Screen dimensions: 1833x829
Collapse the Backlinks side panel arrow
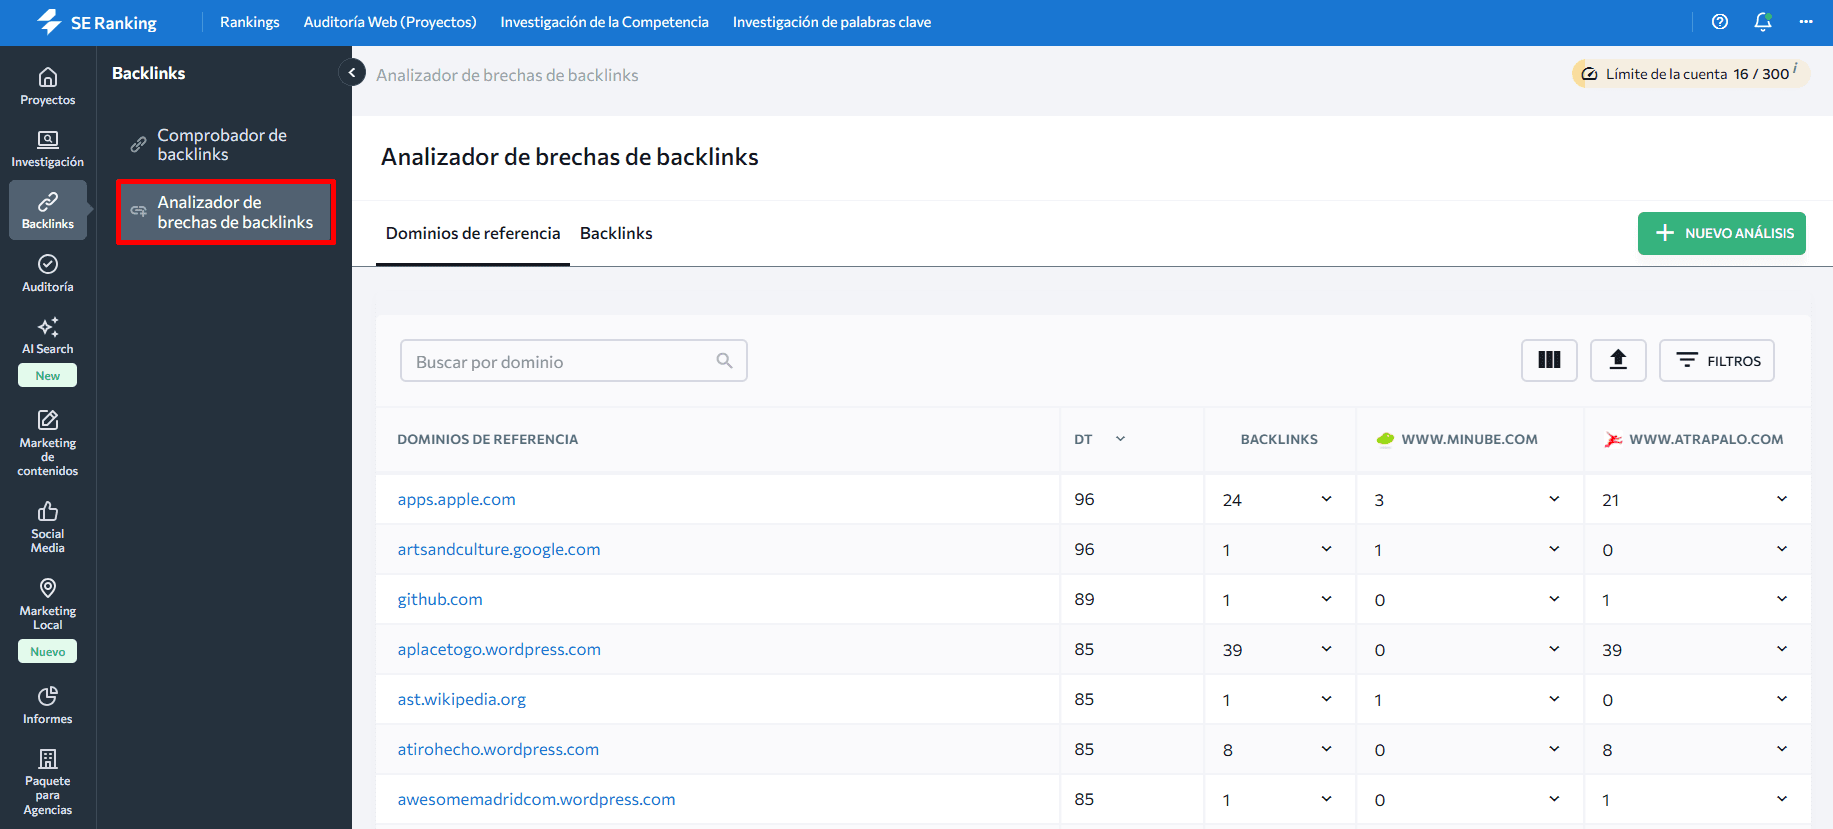352,72
